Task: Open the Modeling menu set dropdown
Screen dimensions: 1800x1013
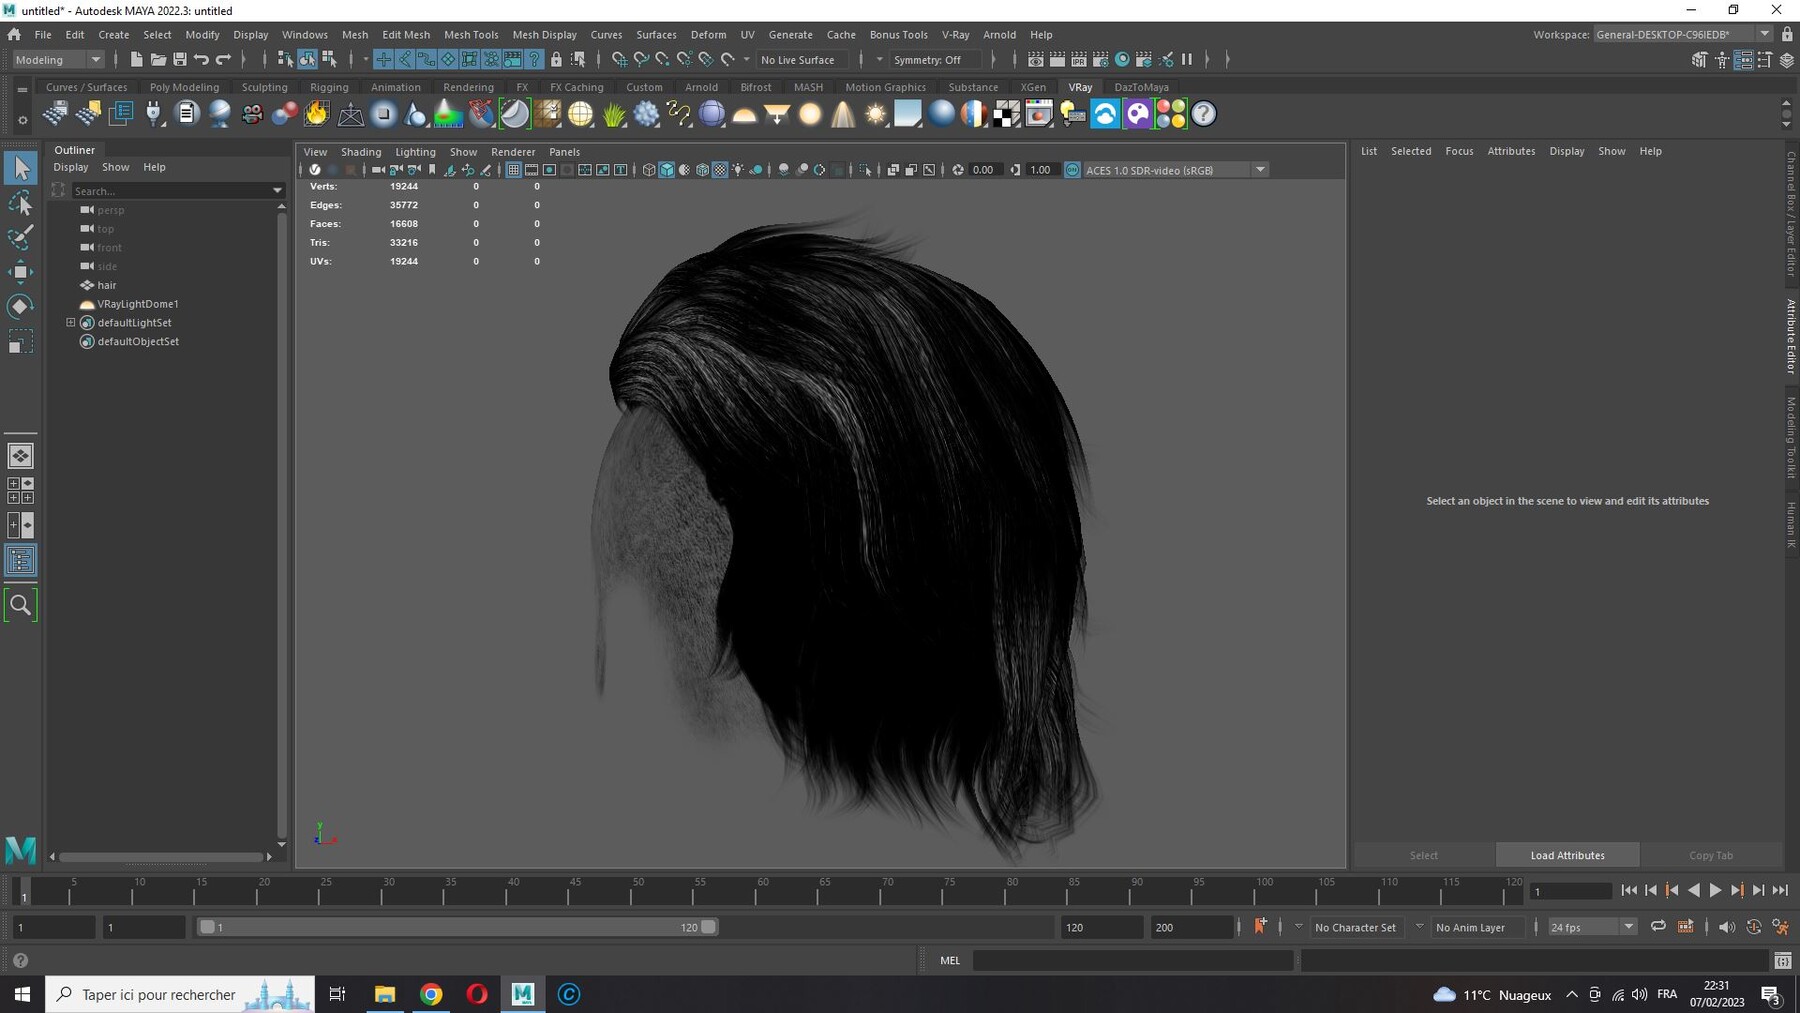Action: point(58,60)
